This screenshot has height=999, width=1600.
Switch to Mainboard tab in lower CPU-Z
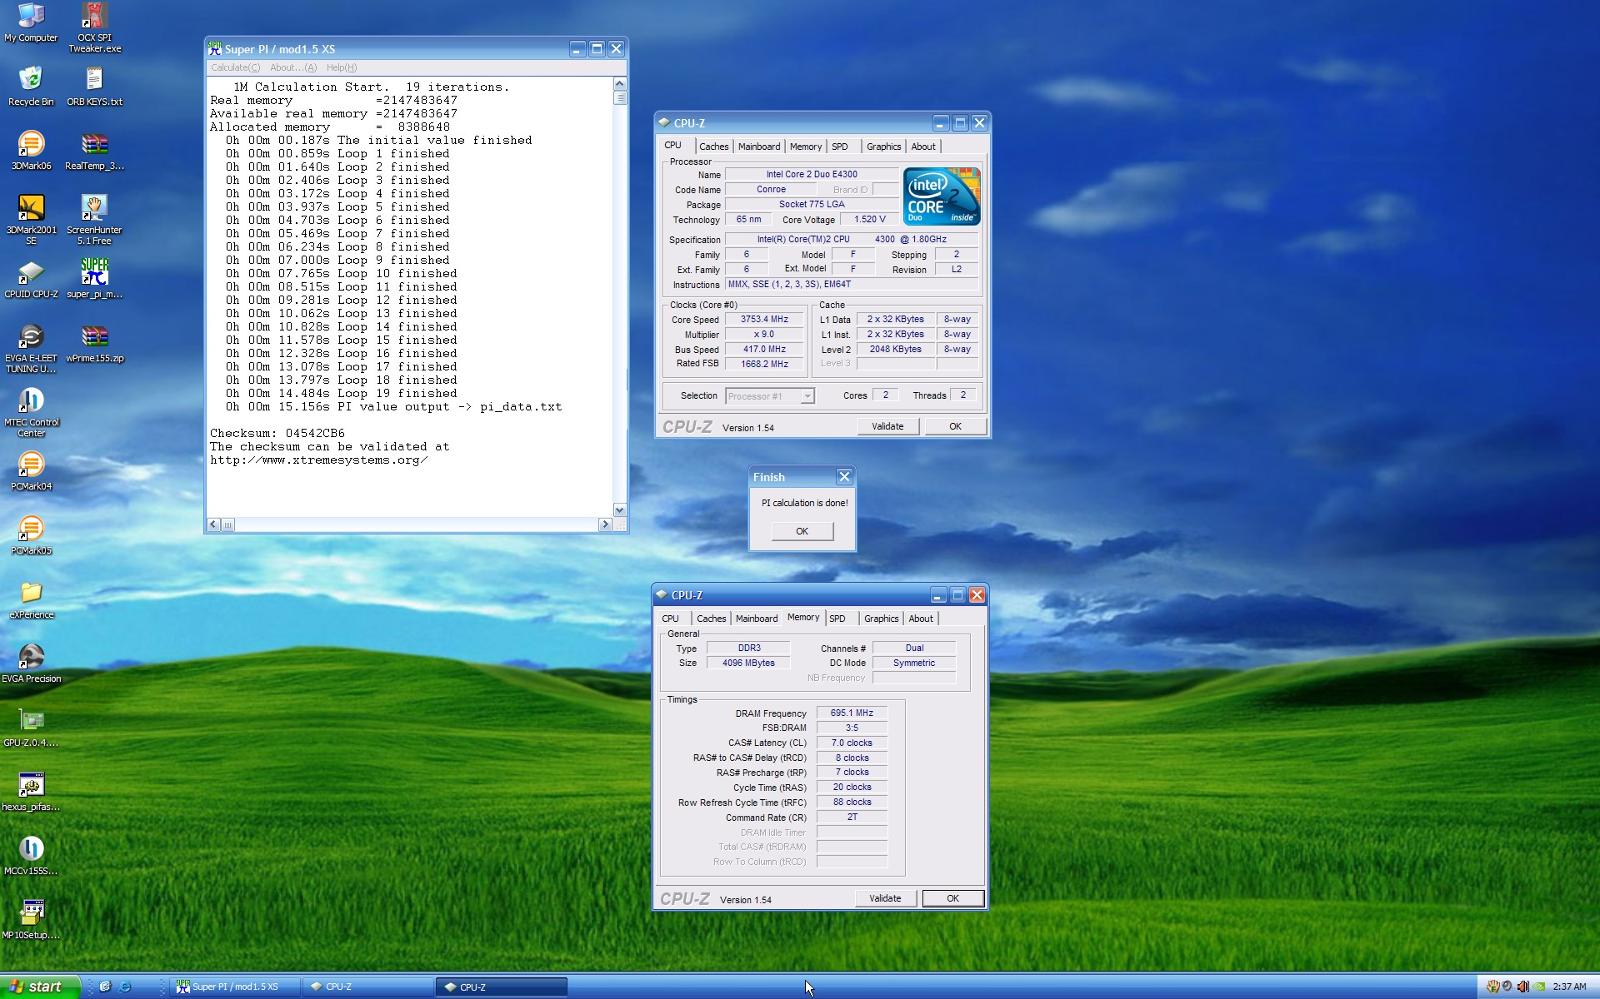coord(756,618)
